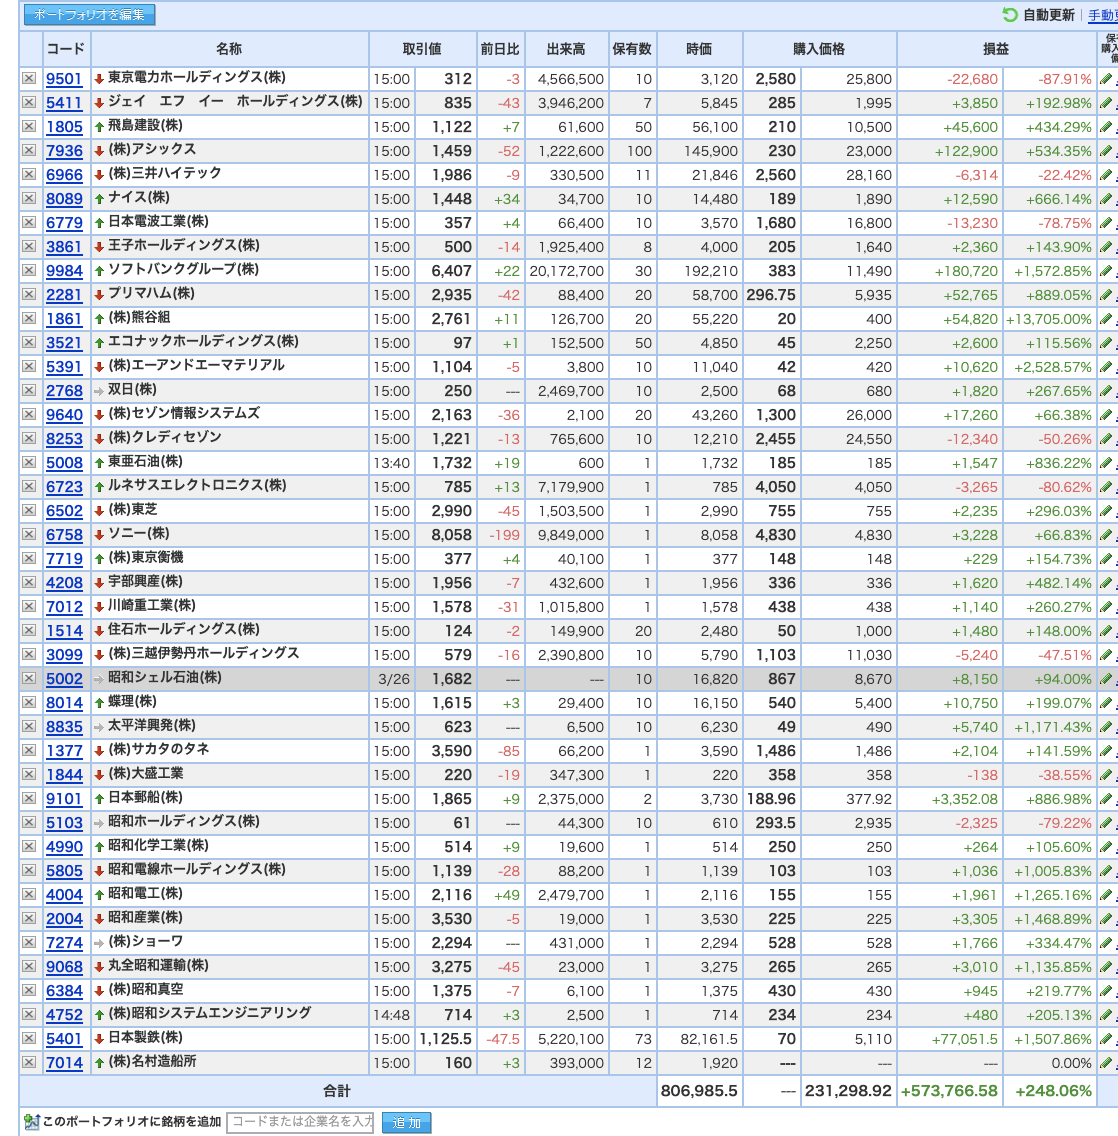Delete row 9501 with X icon
This screenshot has width=1118, height=1136.
click(x=29, y=78)
